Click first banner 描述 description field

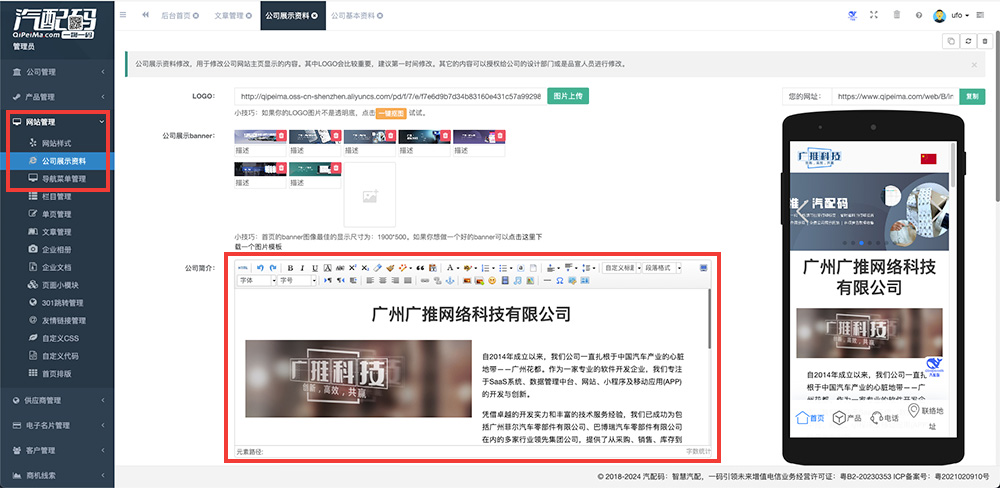260,151
